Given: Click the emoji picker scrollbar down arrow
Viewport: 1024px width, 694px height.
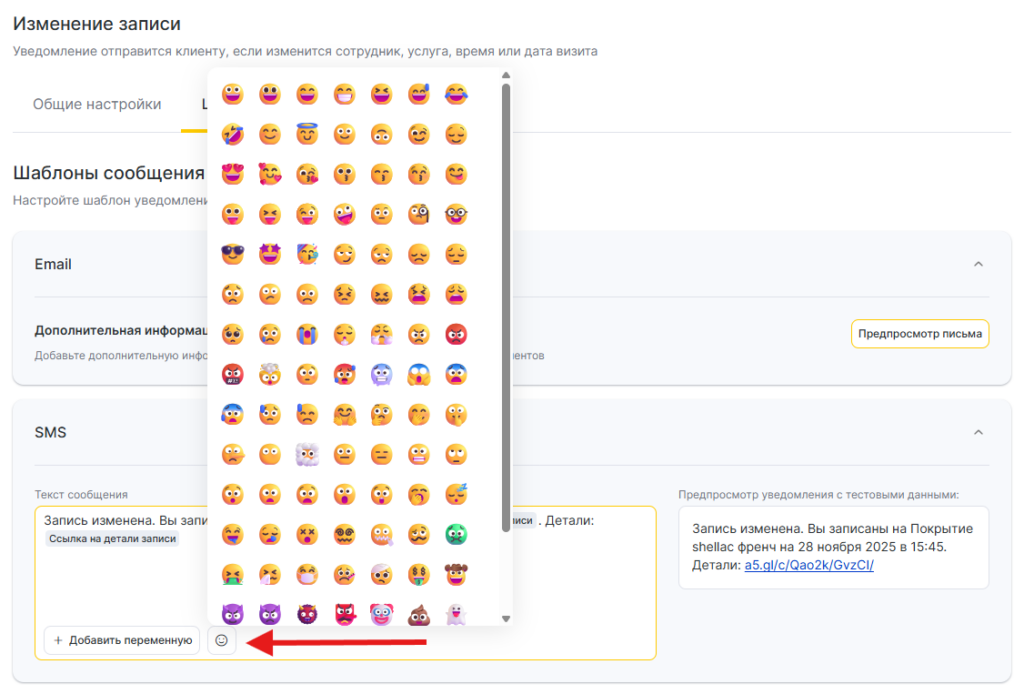Looking at the screenshot, I should click(x=506, y=619).
